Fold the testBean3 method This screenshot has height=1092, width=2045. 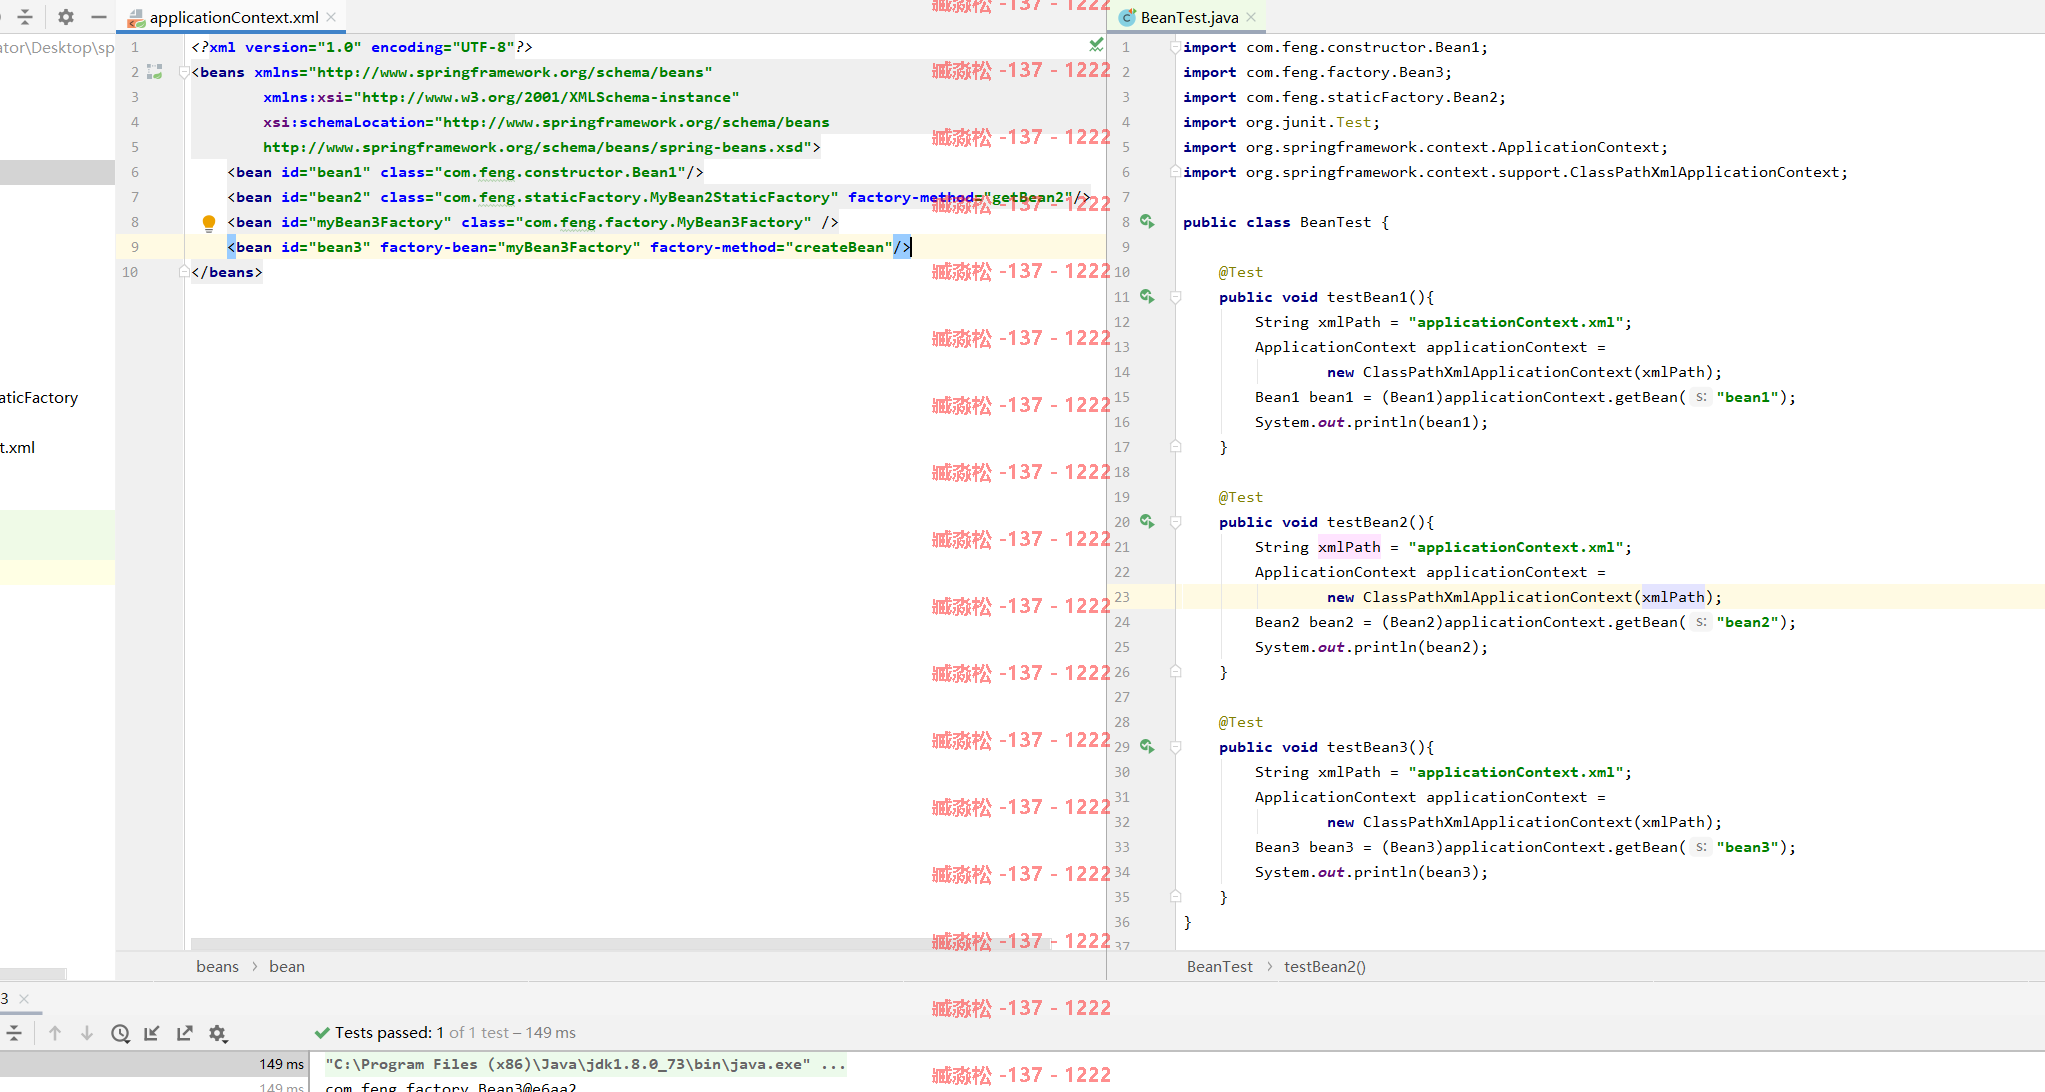coord(1176,747)
